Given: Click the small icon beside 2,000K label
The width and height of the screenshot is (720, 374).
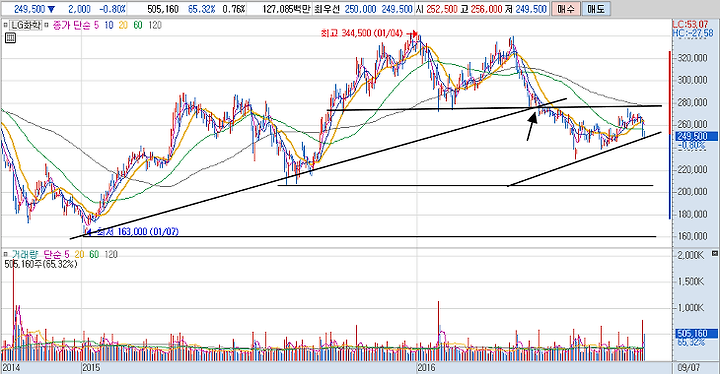Looking at the screenshot, I should point(714,253).
